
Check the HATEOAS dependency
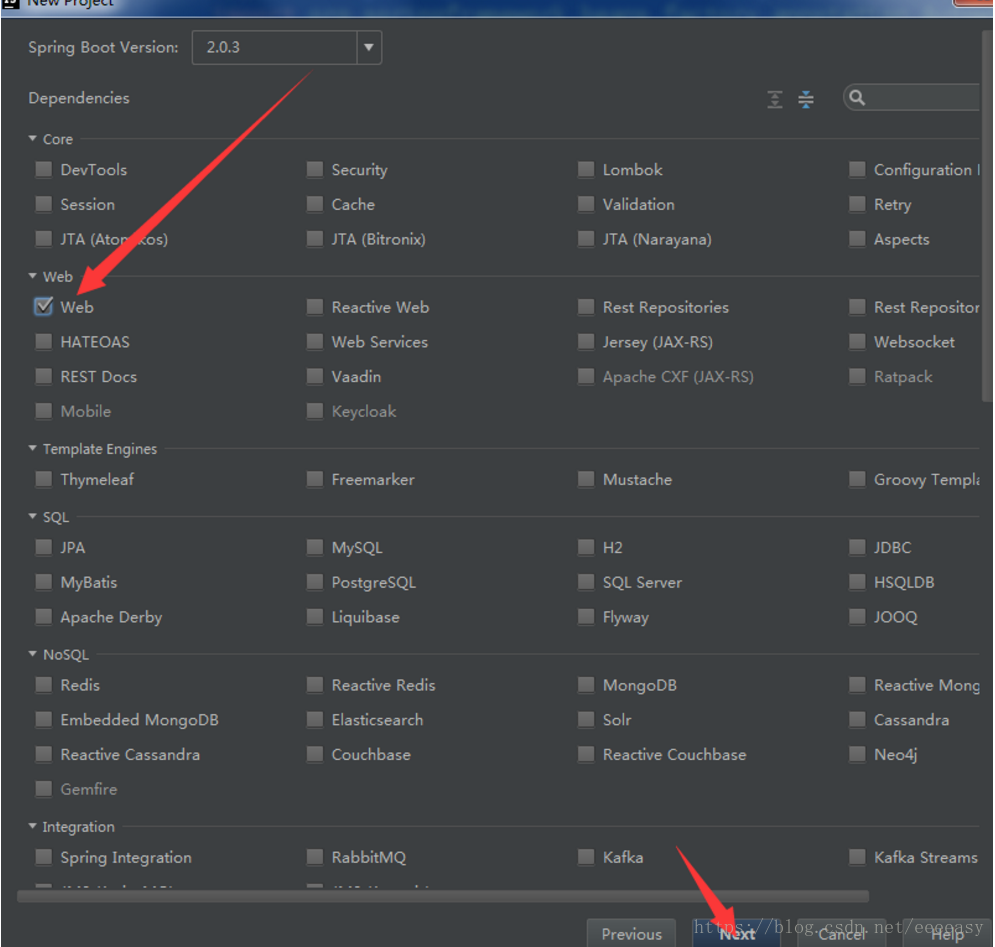pos(44,342)
